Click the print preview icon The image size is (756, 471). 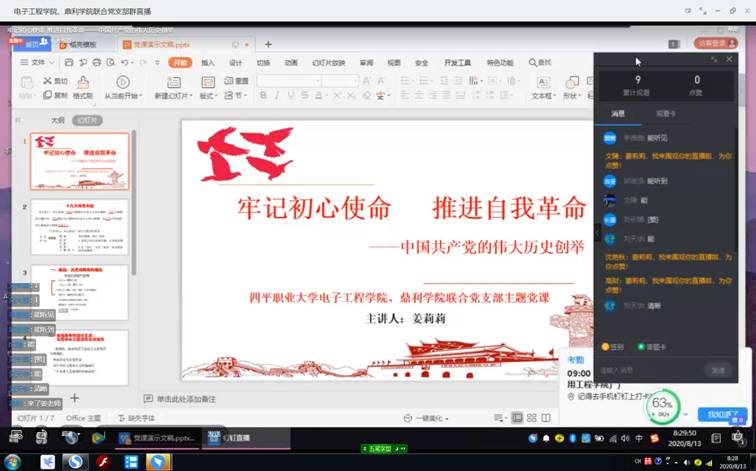110,63
